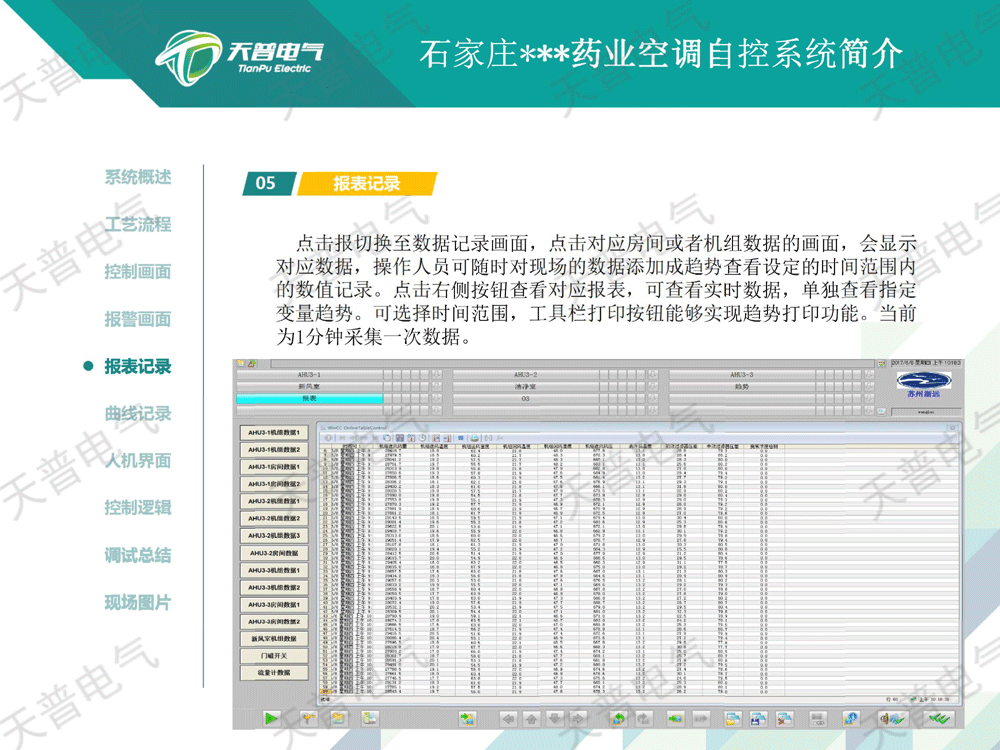Click the green double-check acknowledge icon
Viewport: 1000px width, 750px height.
[939, 719]
